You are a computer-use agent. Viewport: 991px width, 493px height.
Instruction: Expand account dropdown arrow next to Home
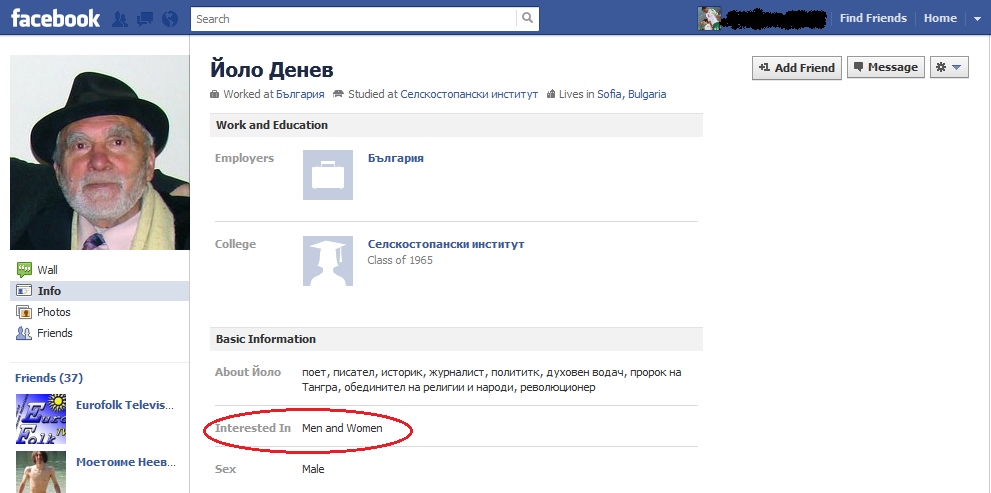[x=977, y=19]
